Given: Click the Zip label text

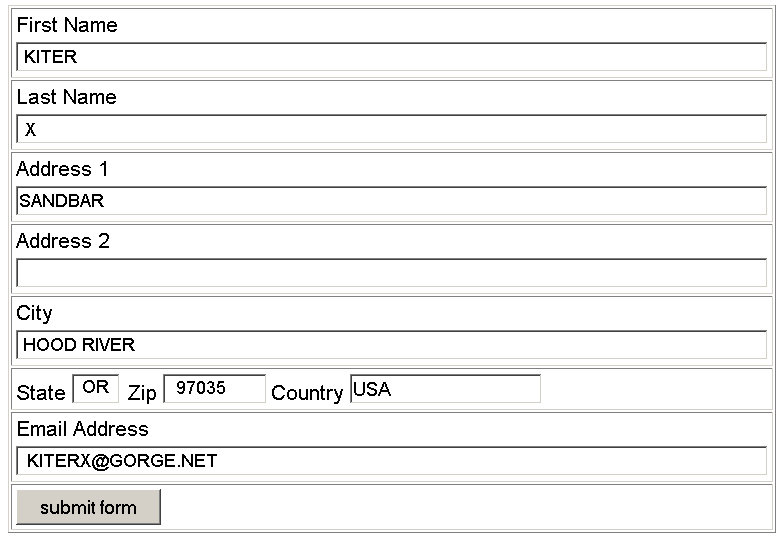Looking at the screenshot, I should pos(142,393).
